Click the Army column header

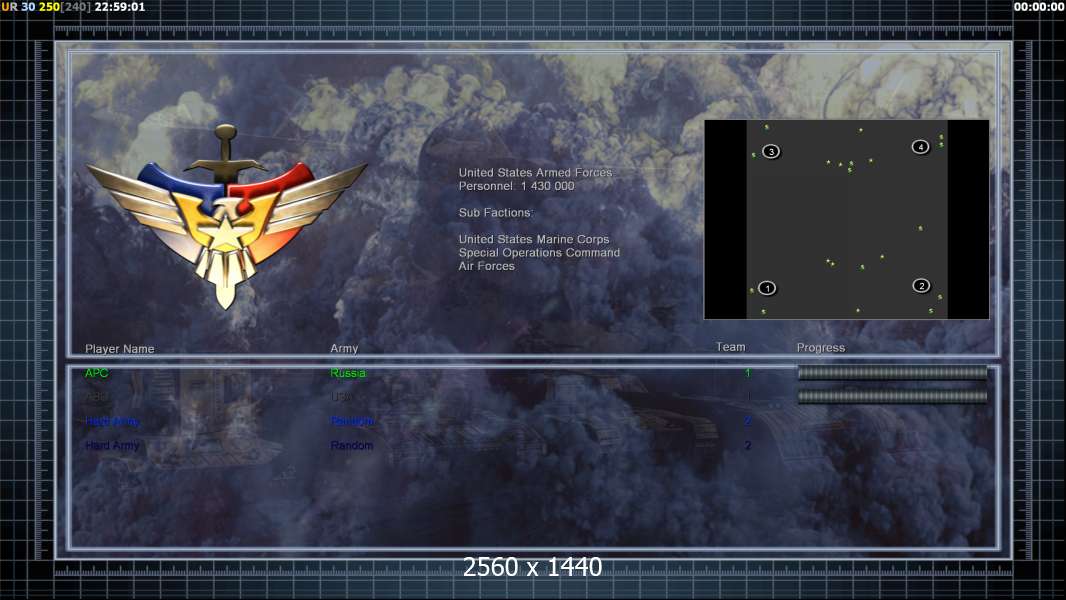pyautogui.click(x=344, y=348)
